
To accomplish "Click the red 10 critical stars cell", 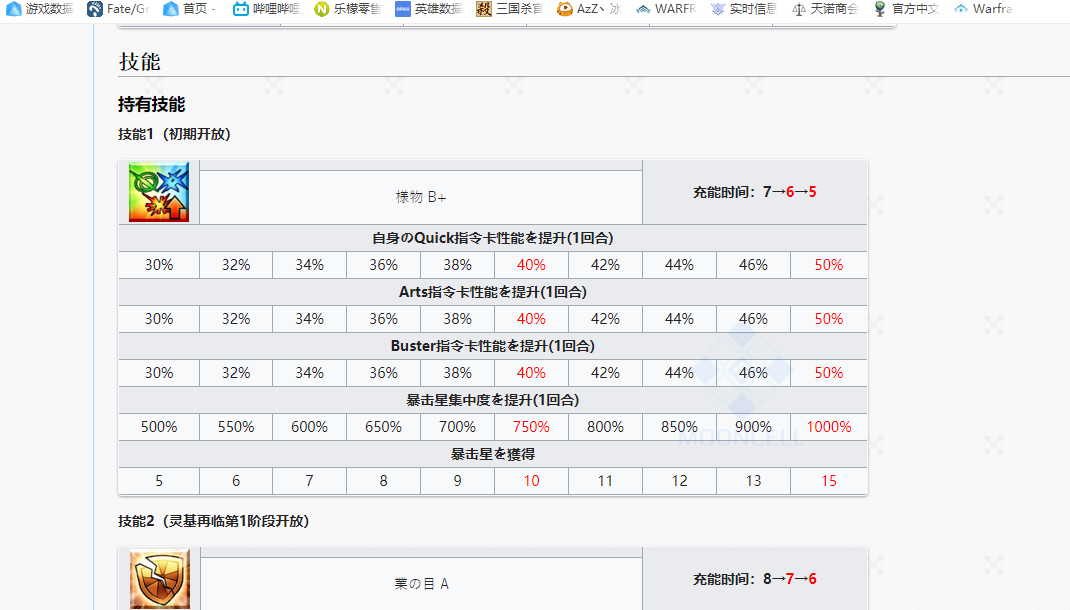I will coord(531,480).
